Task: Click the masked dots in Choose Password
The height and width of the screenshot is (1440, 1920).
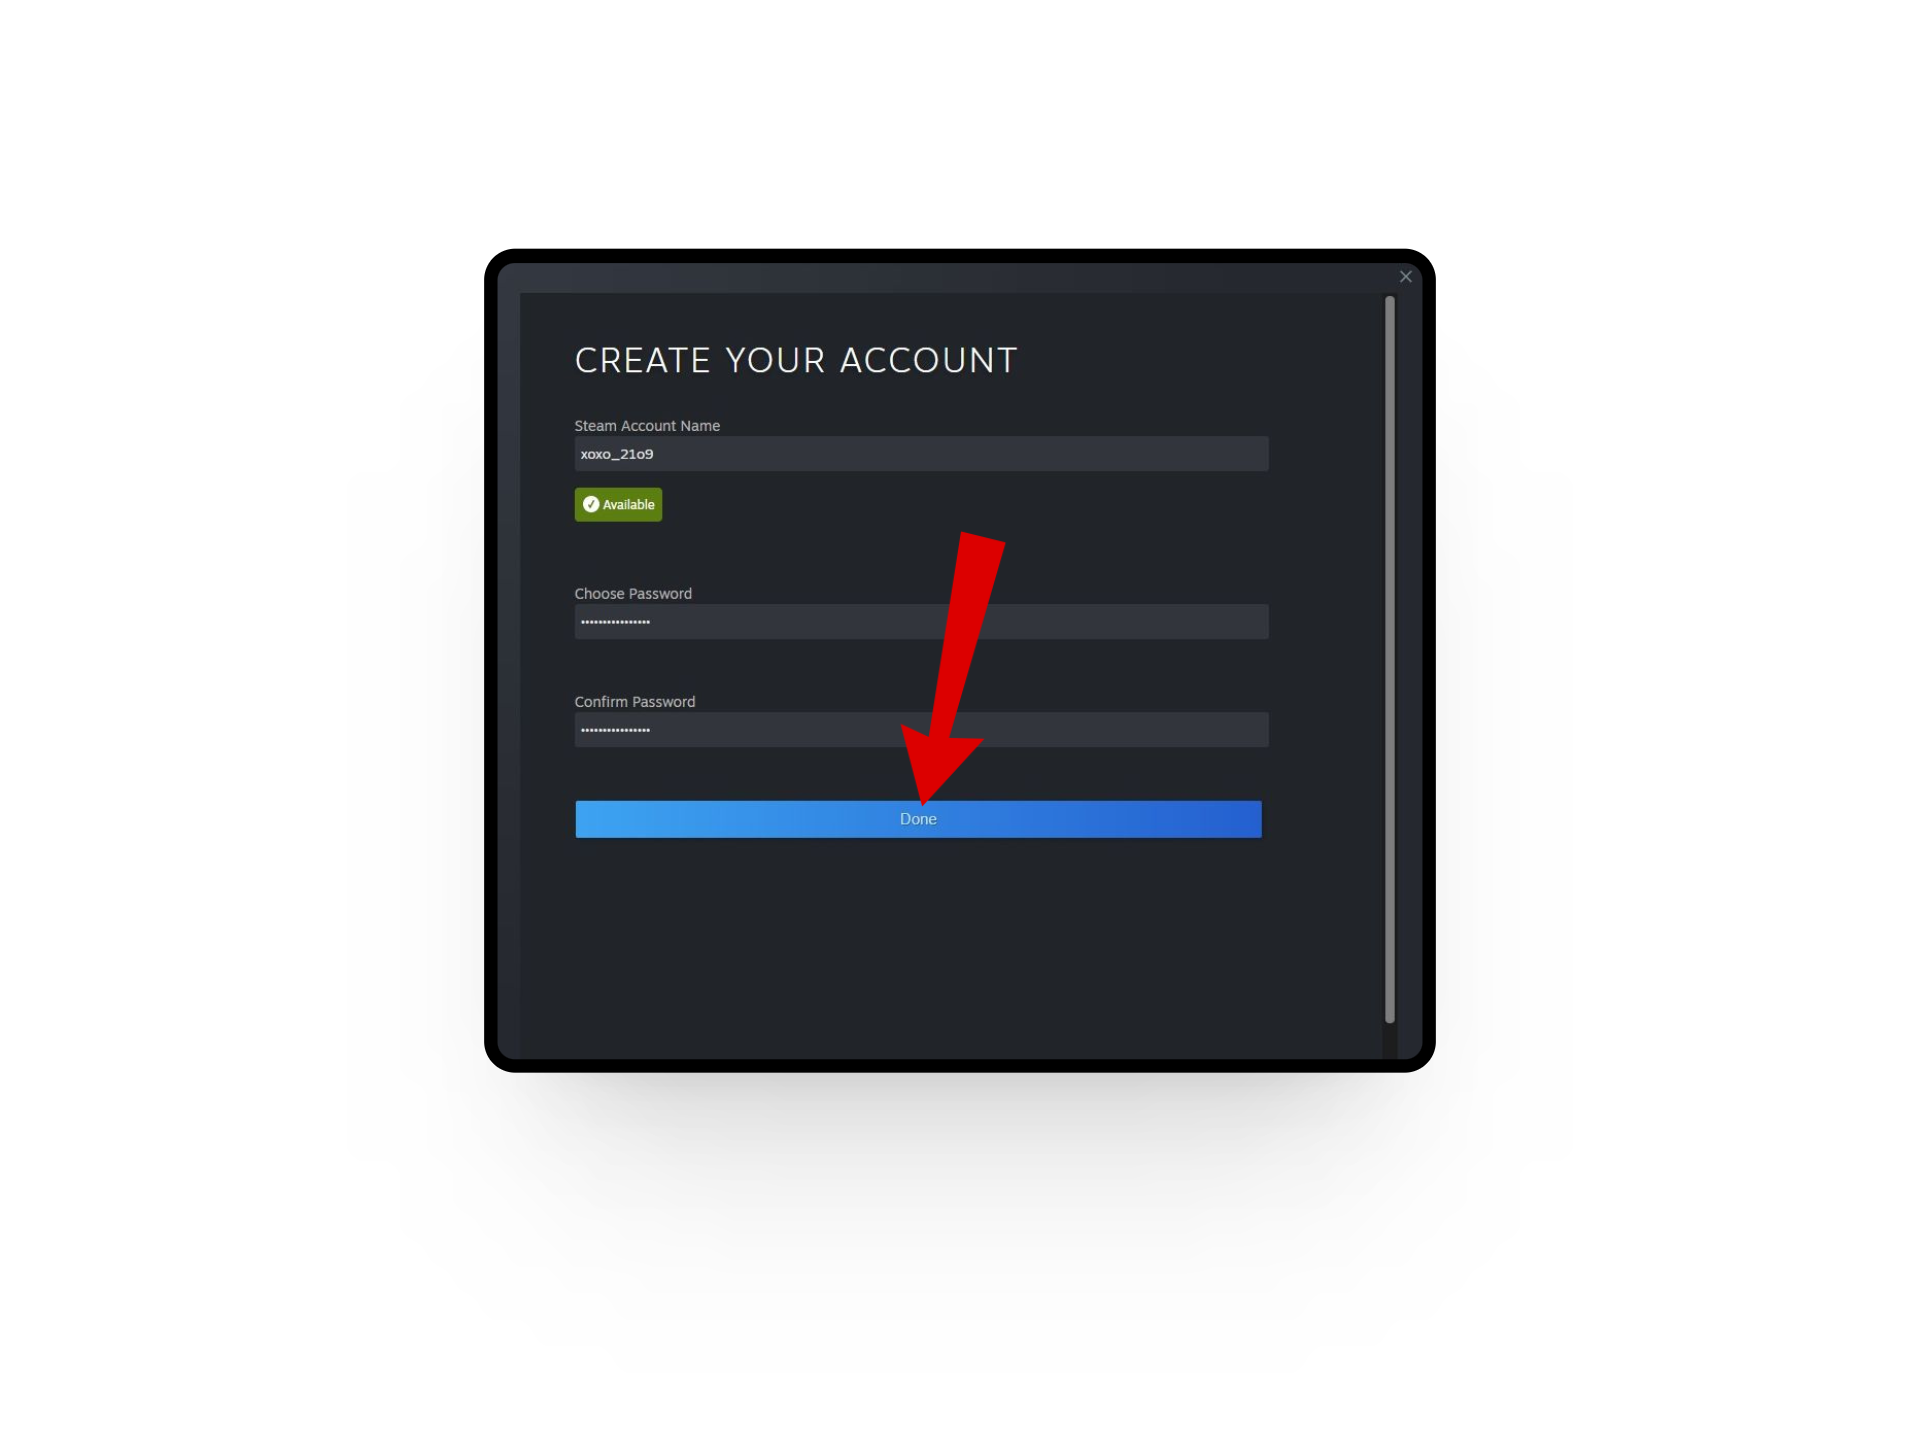Action: click(615, 622)
